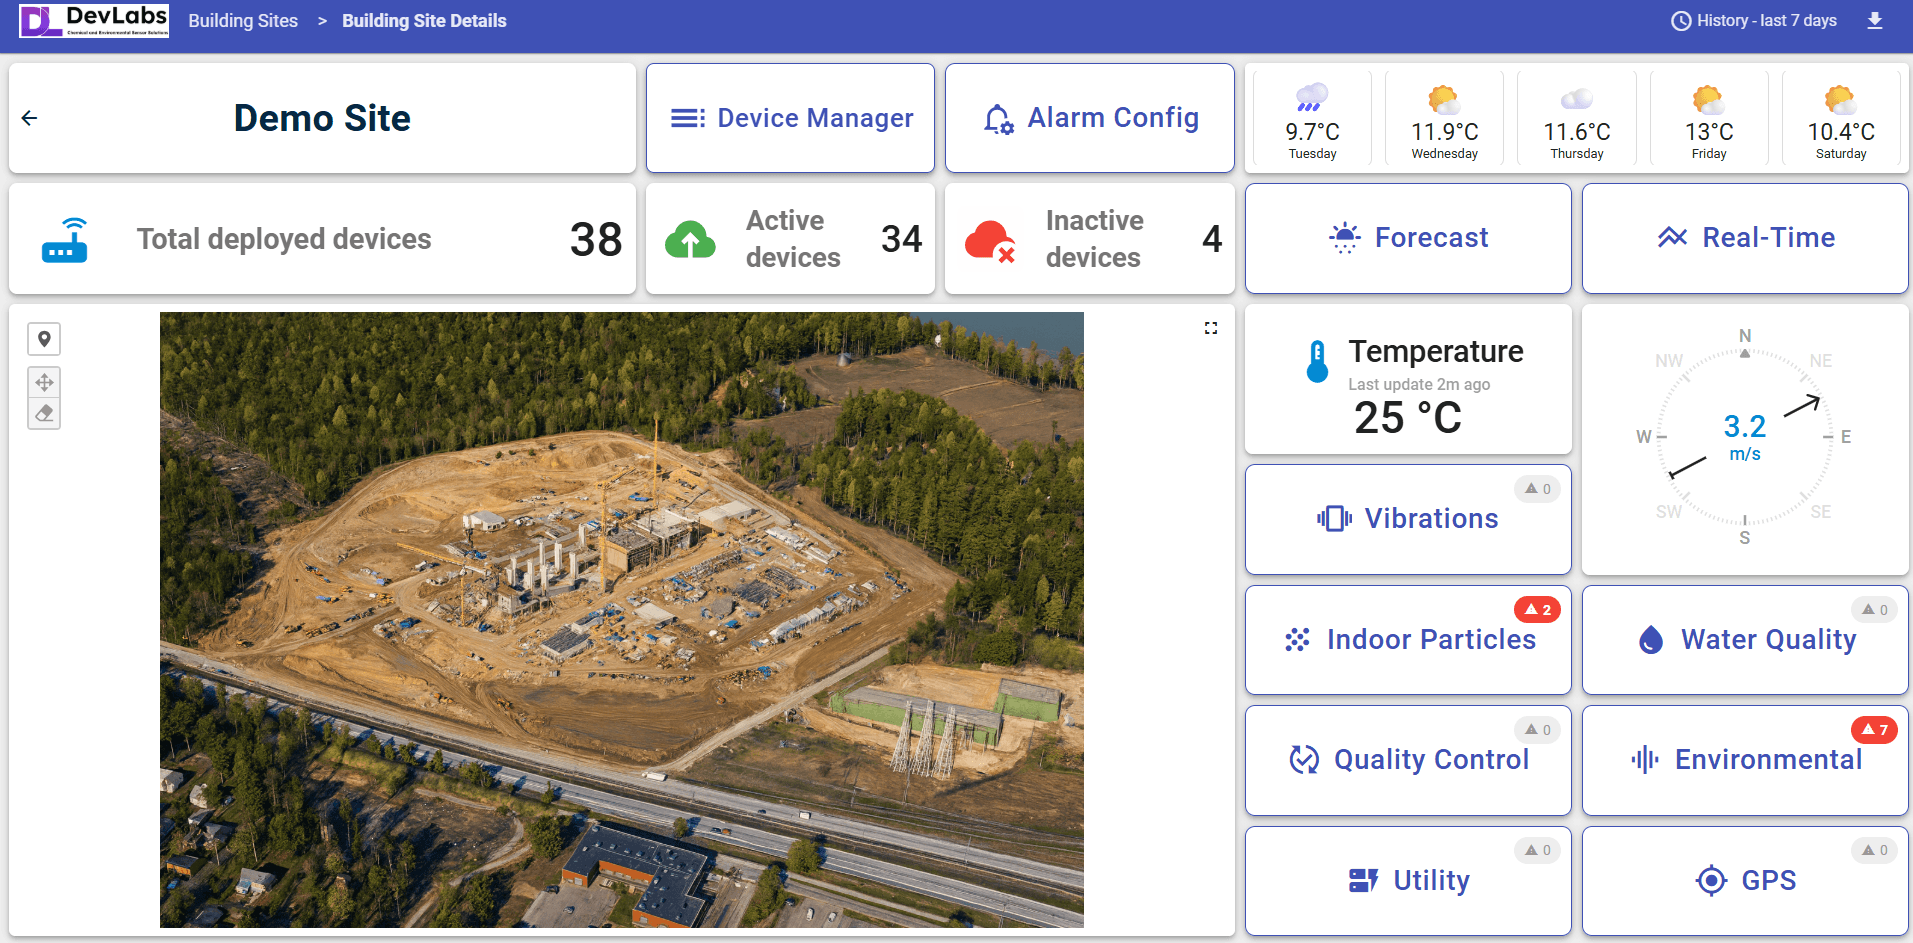The height and width of the screenshot is (943, 1913).
Task: Open the GPS panel
Action: (1745, 881)
